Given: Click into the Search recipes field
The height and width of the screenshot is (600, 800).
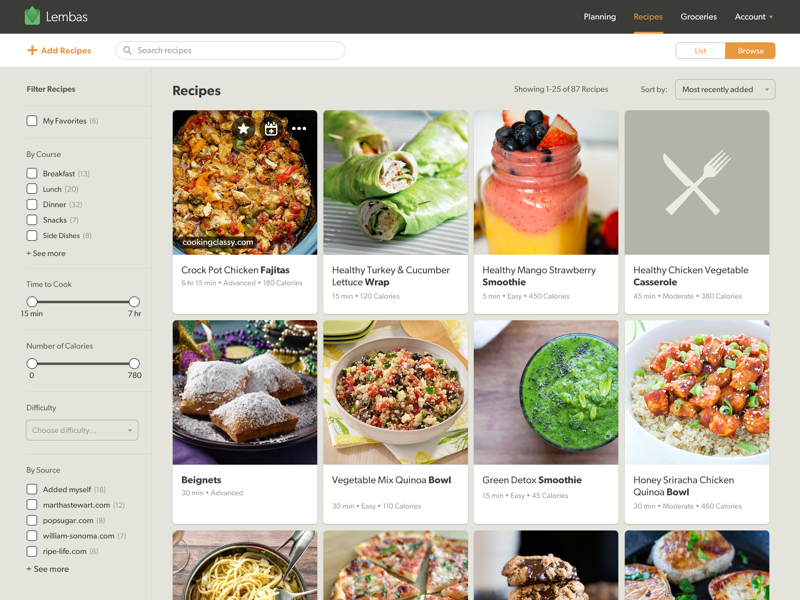Looking at the screenshot, I should coord(230,51).
